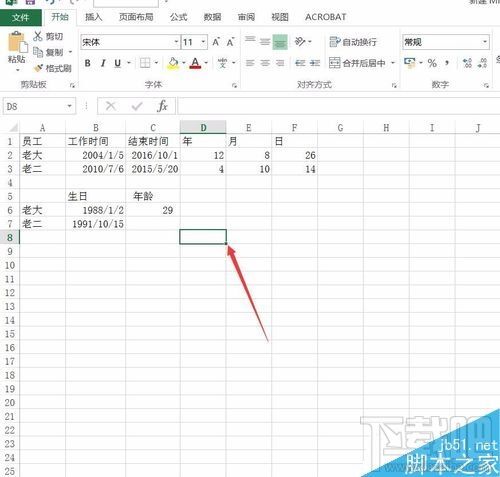Click the 文件 file button
The image size is (500, 477).
[21, 17]
